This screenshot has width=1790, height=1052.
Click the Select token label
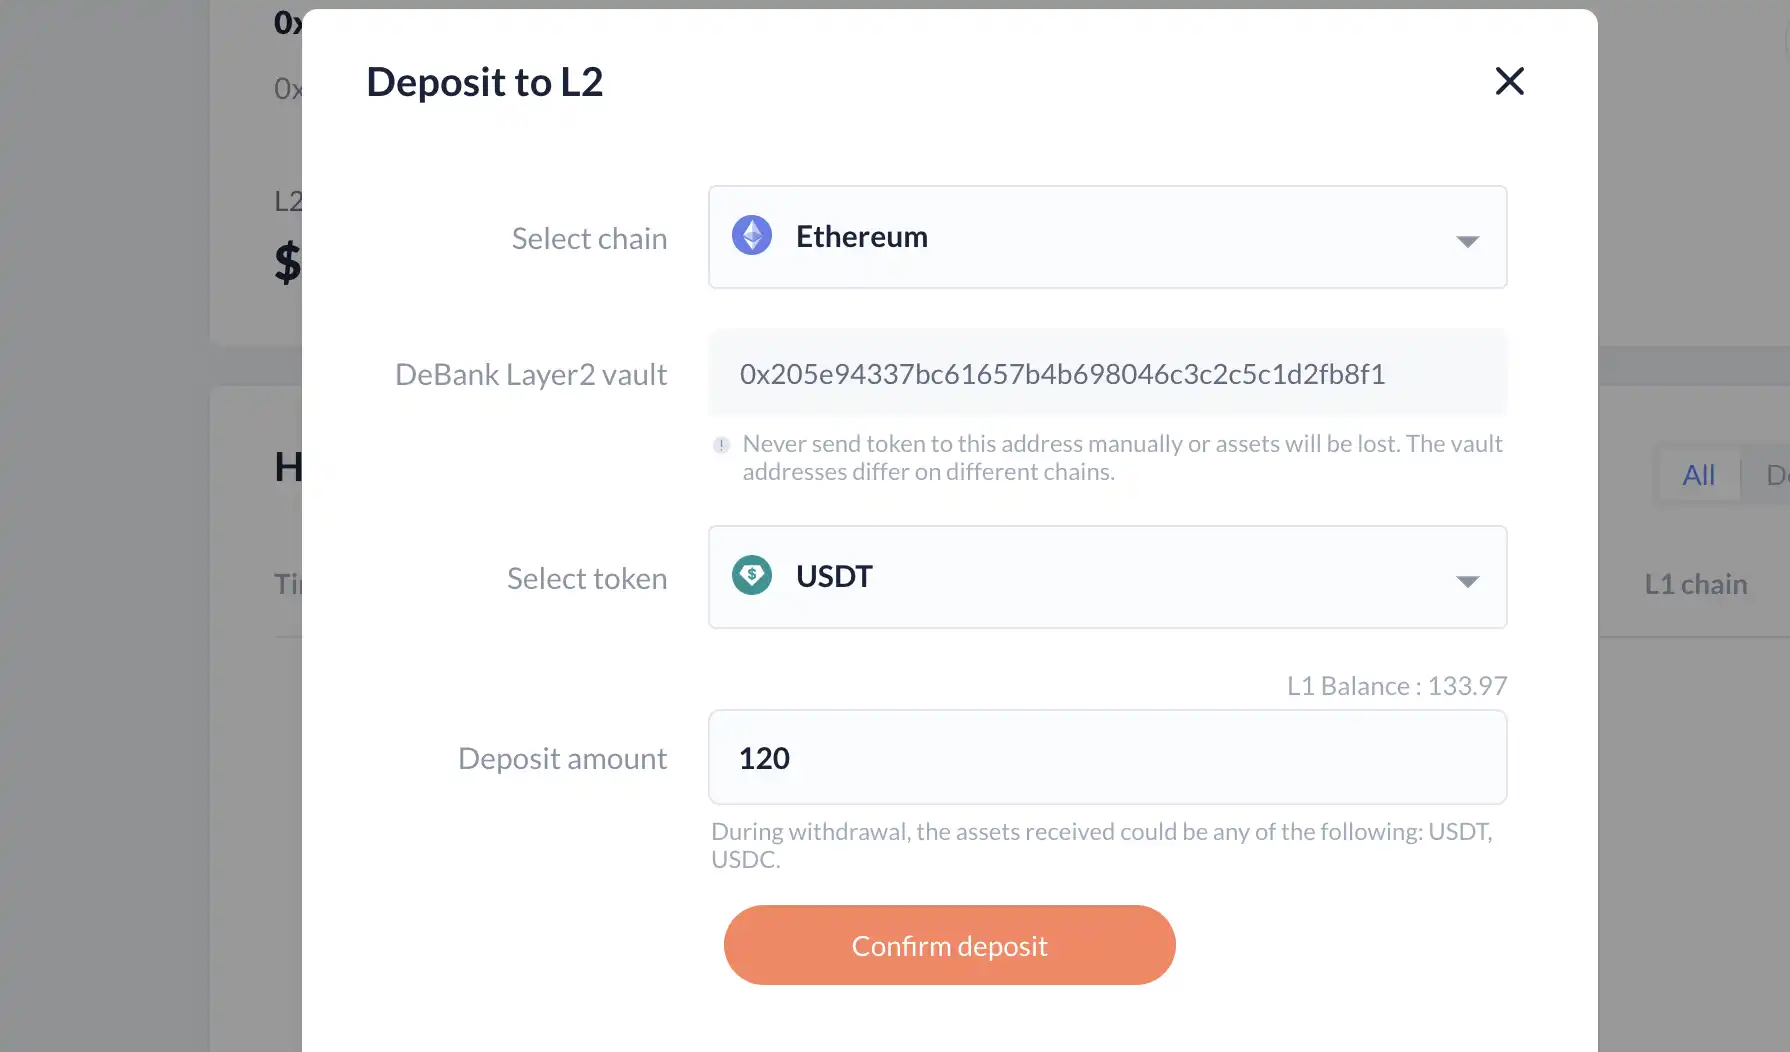(x=587, y=579)
